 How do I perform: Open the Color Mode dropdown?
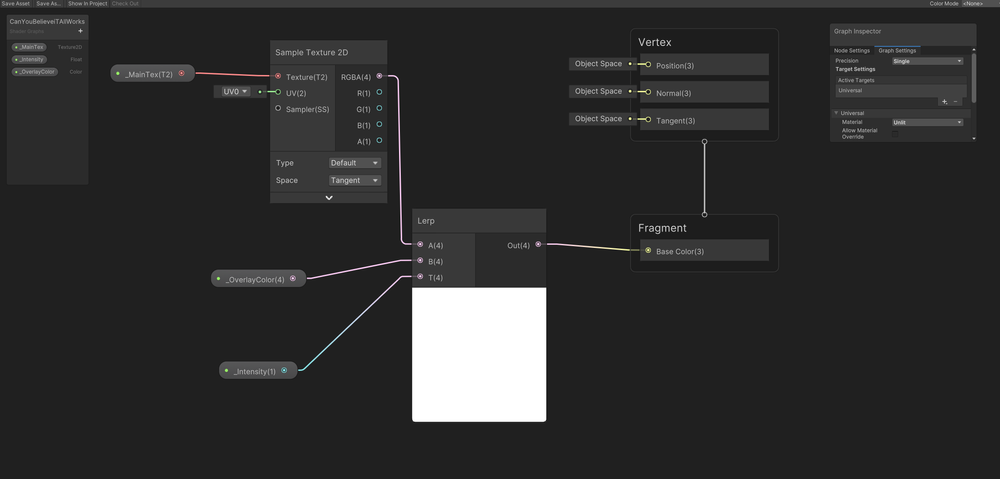[x=981, y=3]
